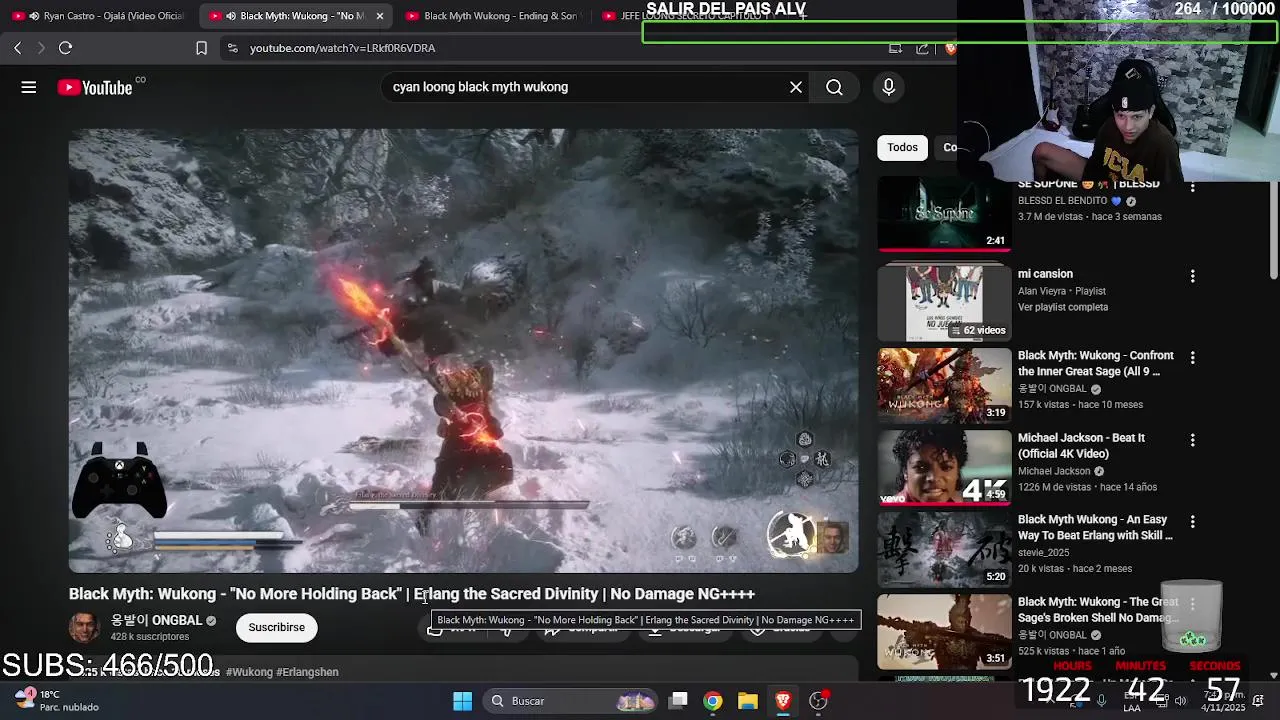Open the Brave browser taskbar icon
The width and height of the screenshot is (1280, 720).
[x=783, y=701]
